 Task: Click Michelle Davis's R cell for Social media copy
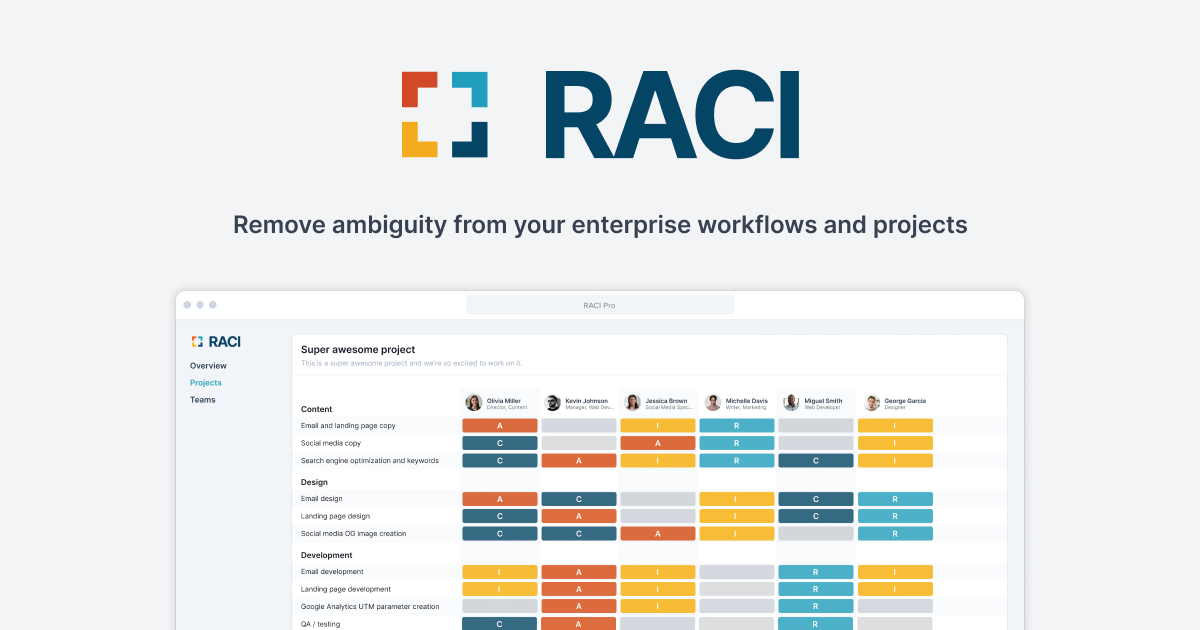(737, 443)
